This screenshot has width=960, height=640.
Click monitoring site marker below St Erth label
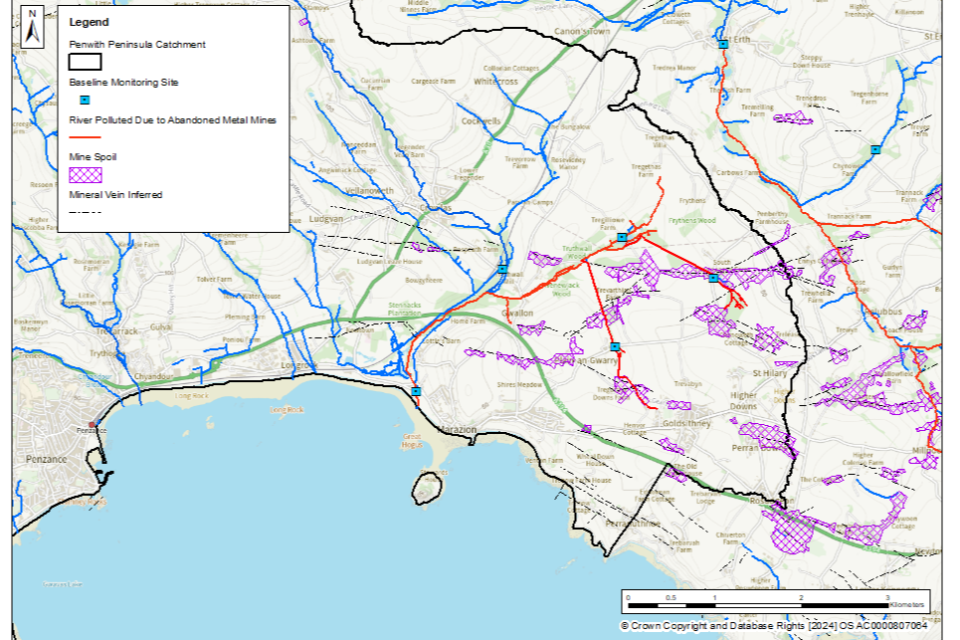click(x=722, y=45)
